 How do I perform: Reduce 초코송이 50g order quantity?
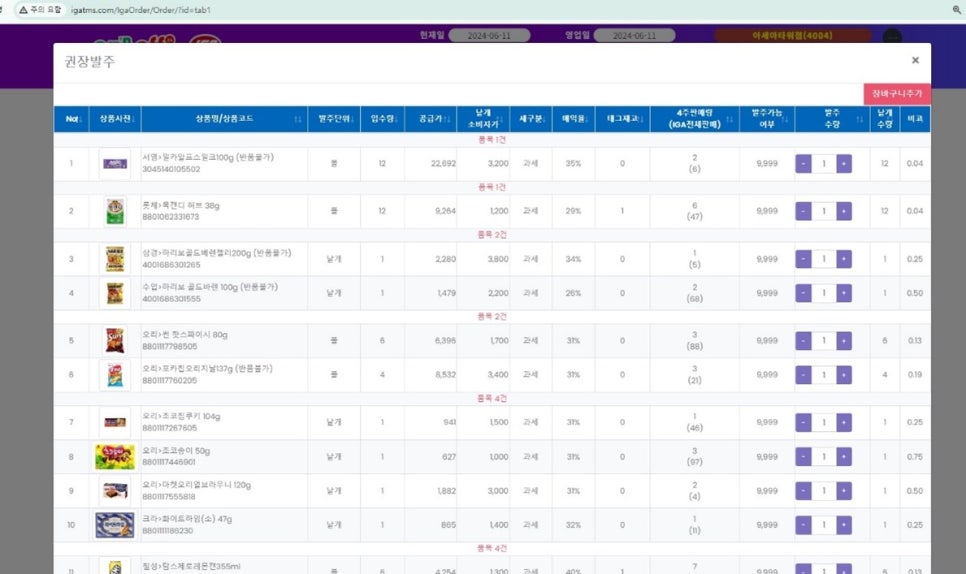point(803,457)
